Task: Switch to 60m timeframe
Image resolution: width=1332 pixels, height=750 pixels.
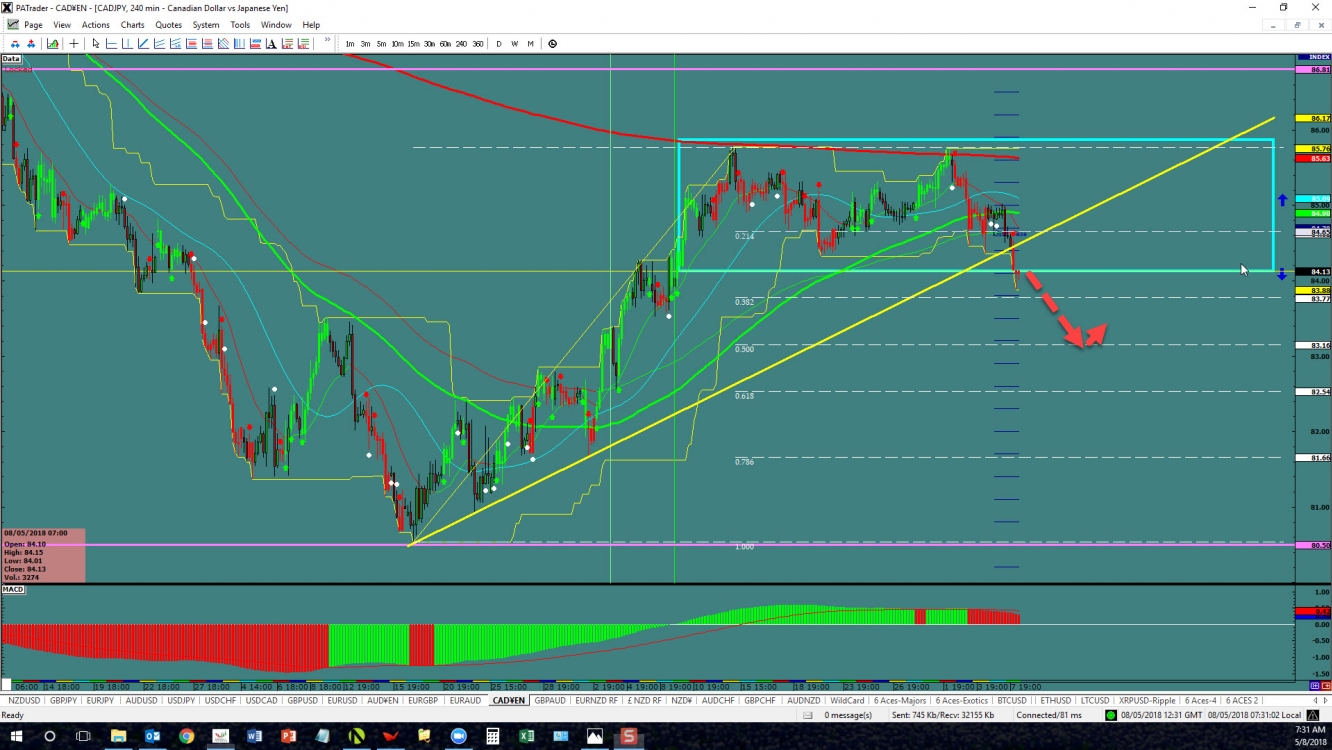Action: pyautogui.click(x=445, y=44)
